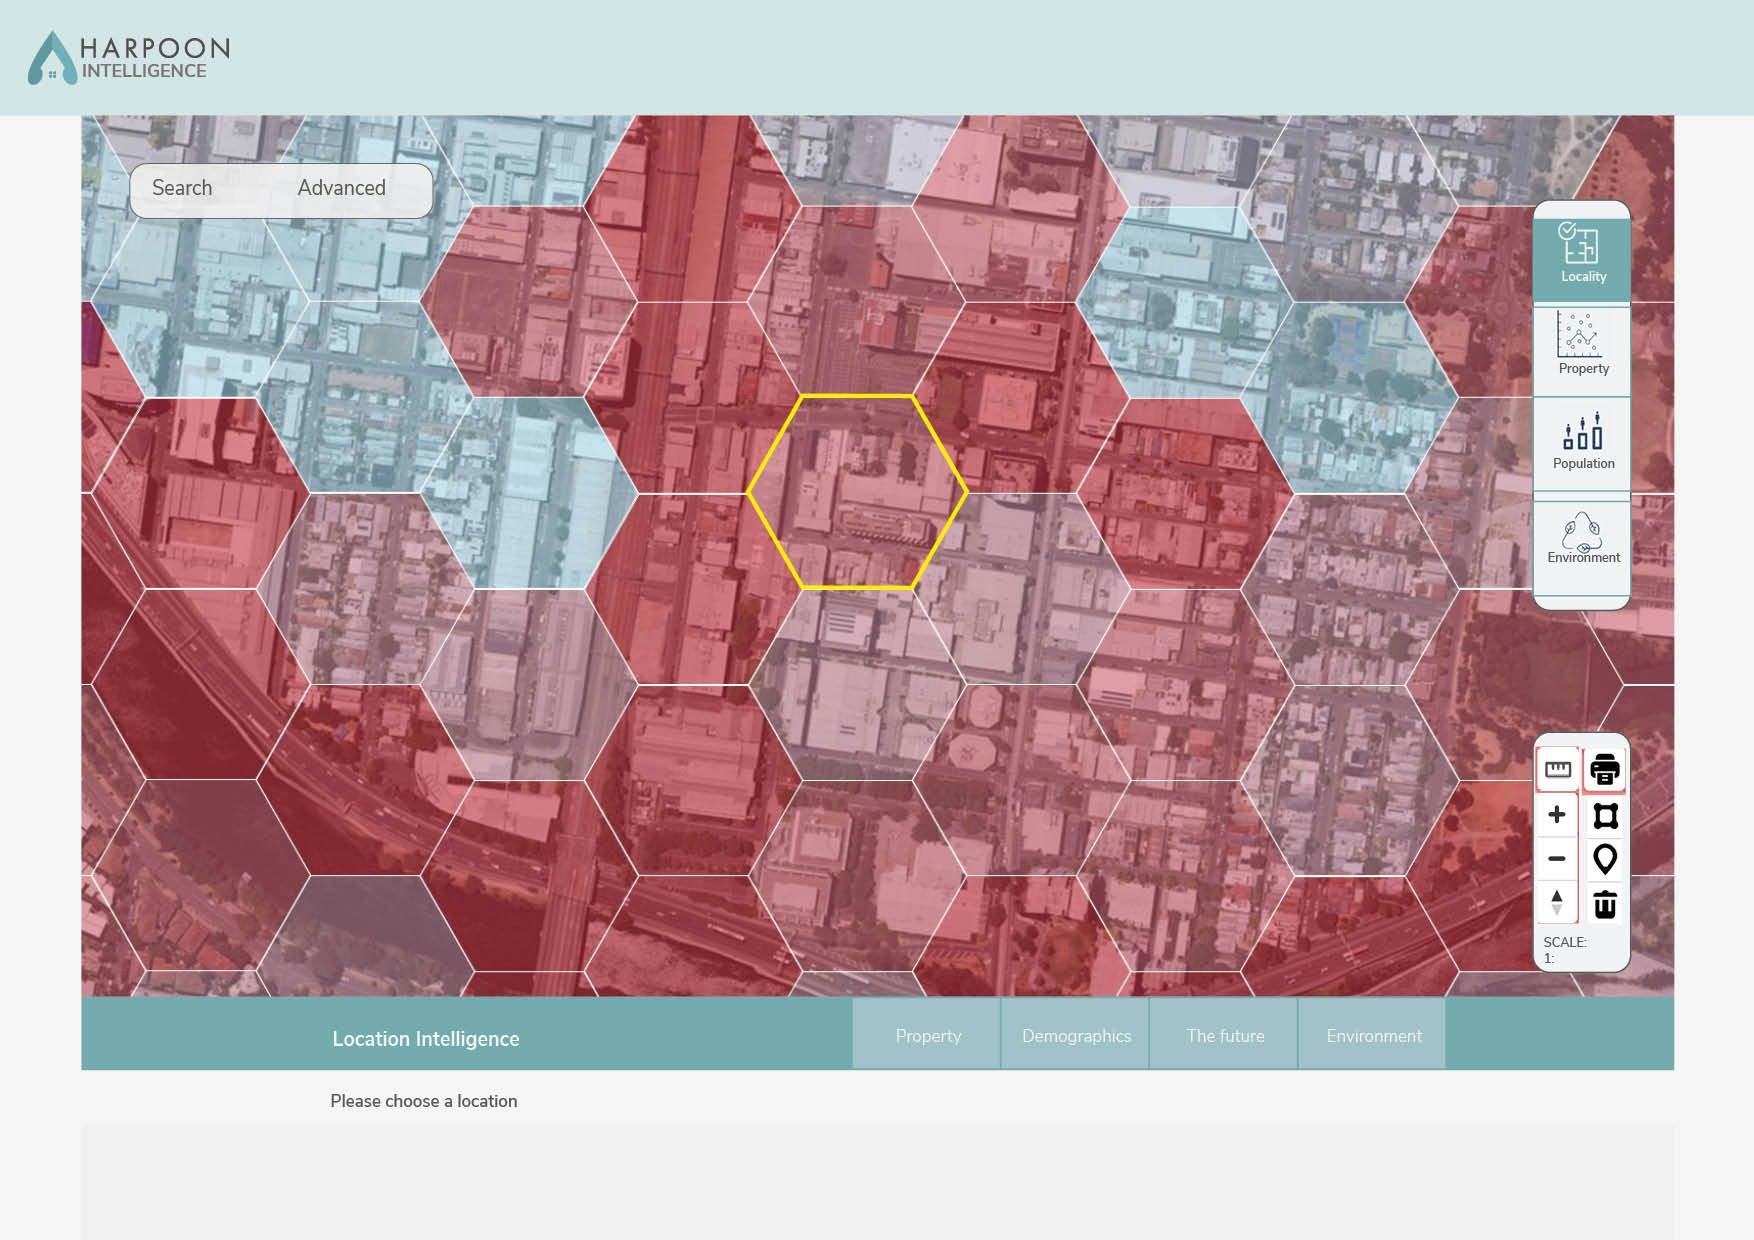
Task: Click the Harpoon Intelligence logo
Action: [x=129, y=58]
